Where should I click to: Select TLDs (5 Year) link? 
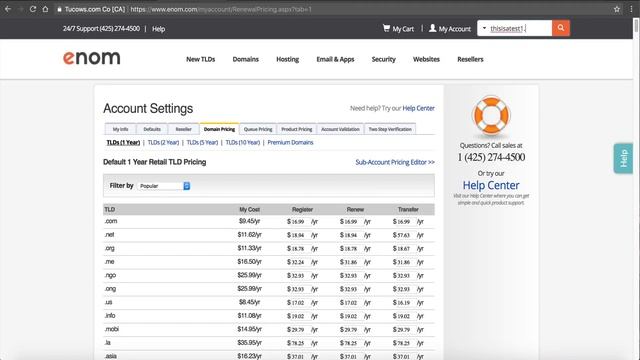point(202,142)
